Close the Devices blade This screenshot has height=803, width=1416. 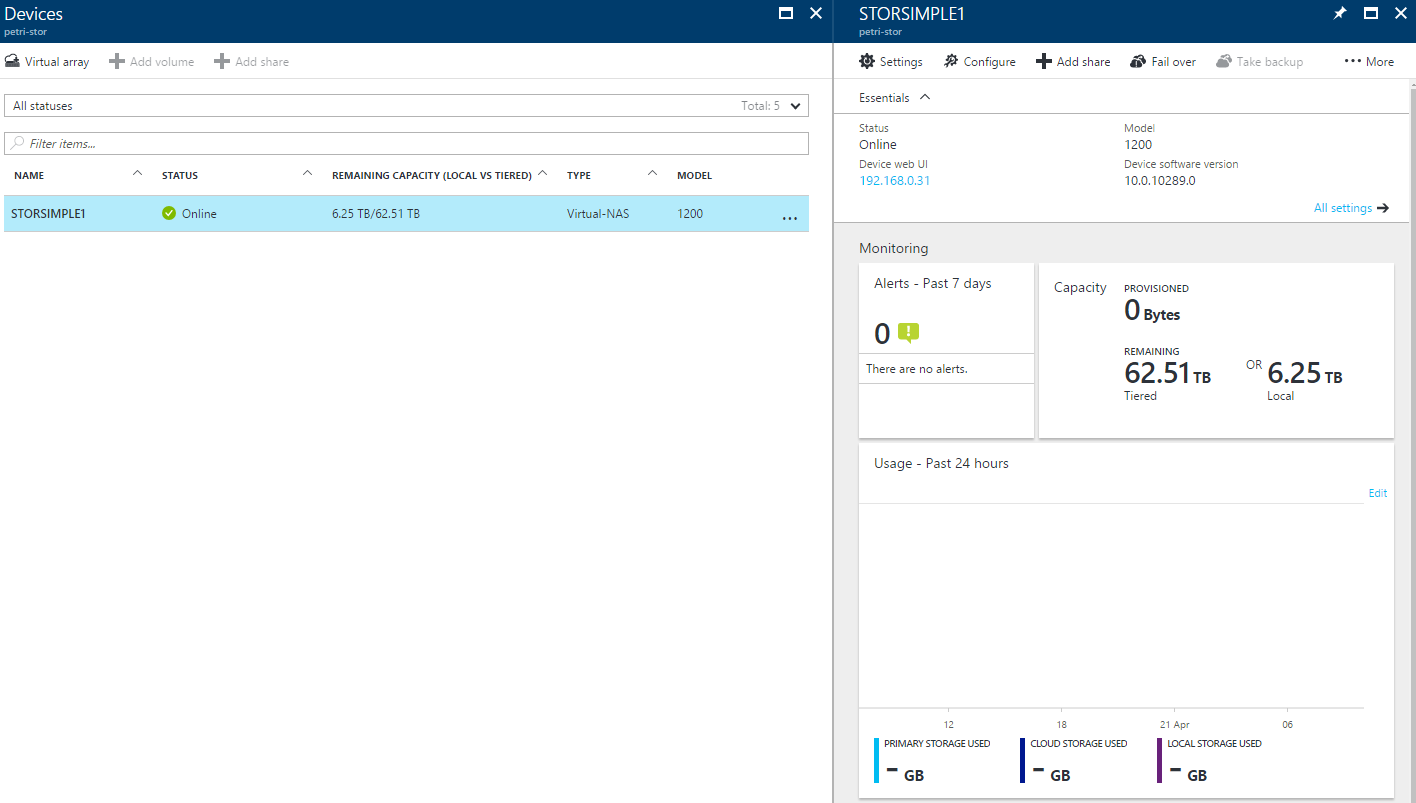tap(816, 13)
